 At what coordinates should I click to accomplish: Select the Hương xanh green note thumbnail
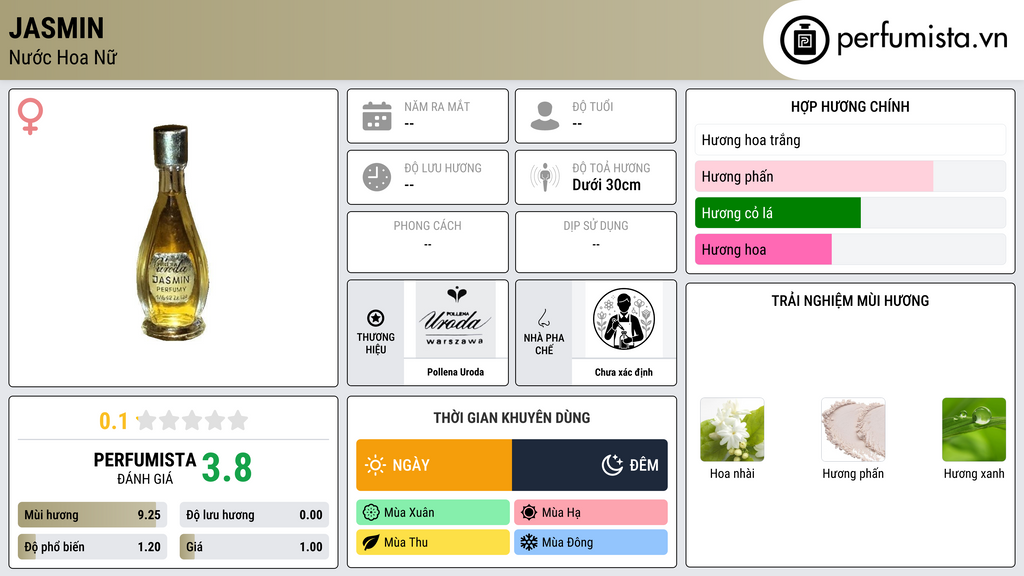click(974, 430)
